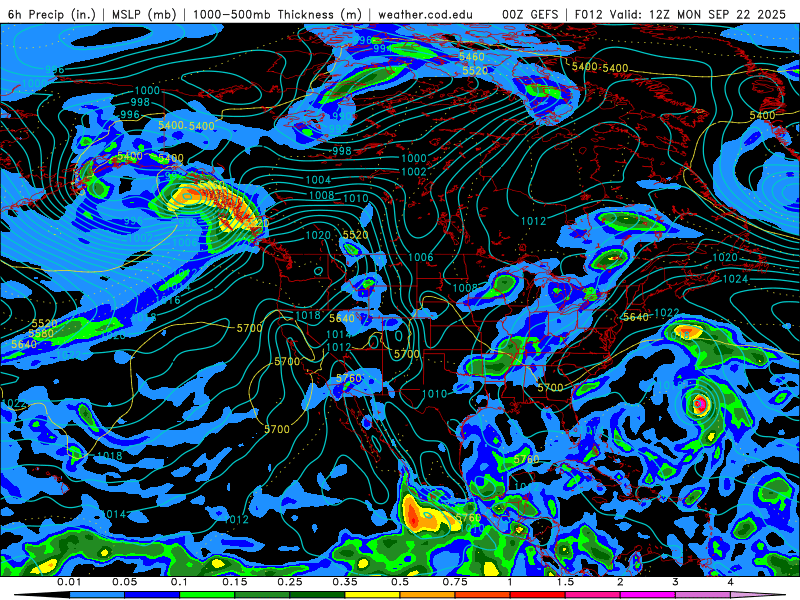Click the 1024 isobar label on map
Image resolution: width=800 pixels, height=600 pixels.
735,279
